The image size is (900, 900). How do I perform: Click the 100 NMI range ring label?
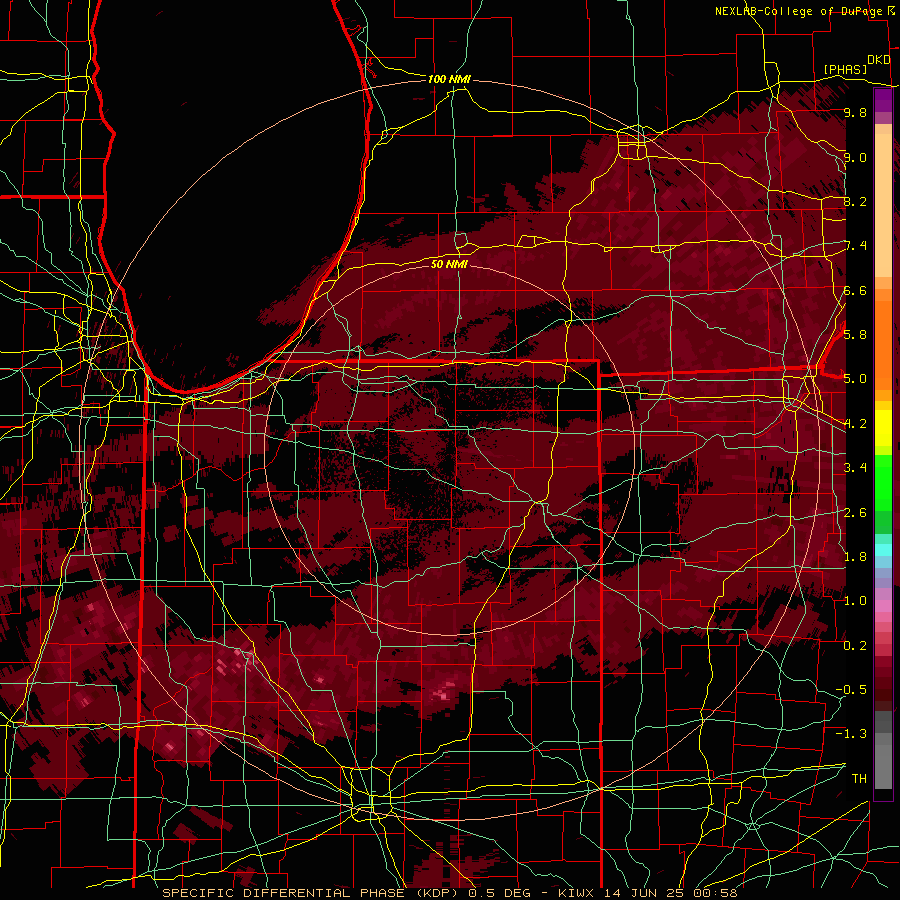click(x=449, y=79)
